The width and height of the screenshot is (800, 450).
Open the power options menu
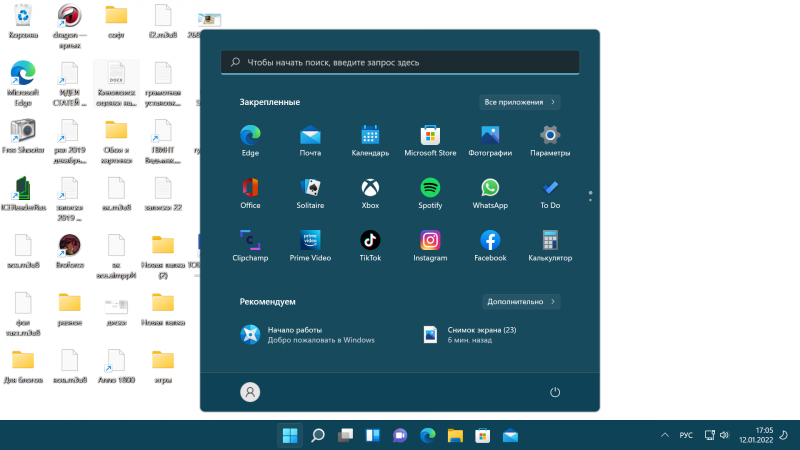tap(555, 393)
